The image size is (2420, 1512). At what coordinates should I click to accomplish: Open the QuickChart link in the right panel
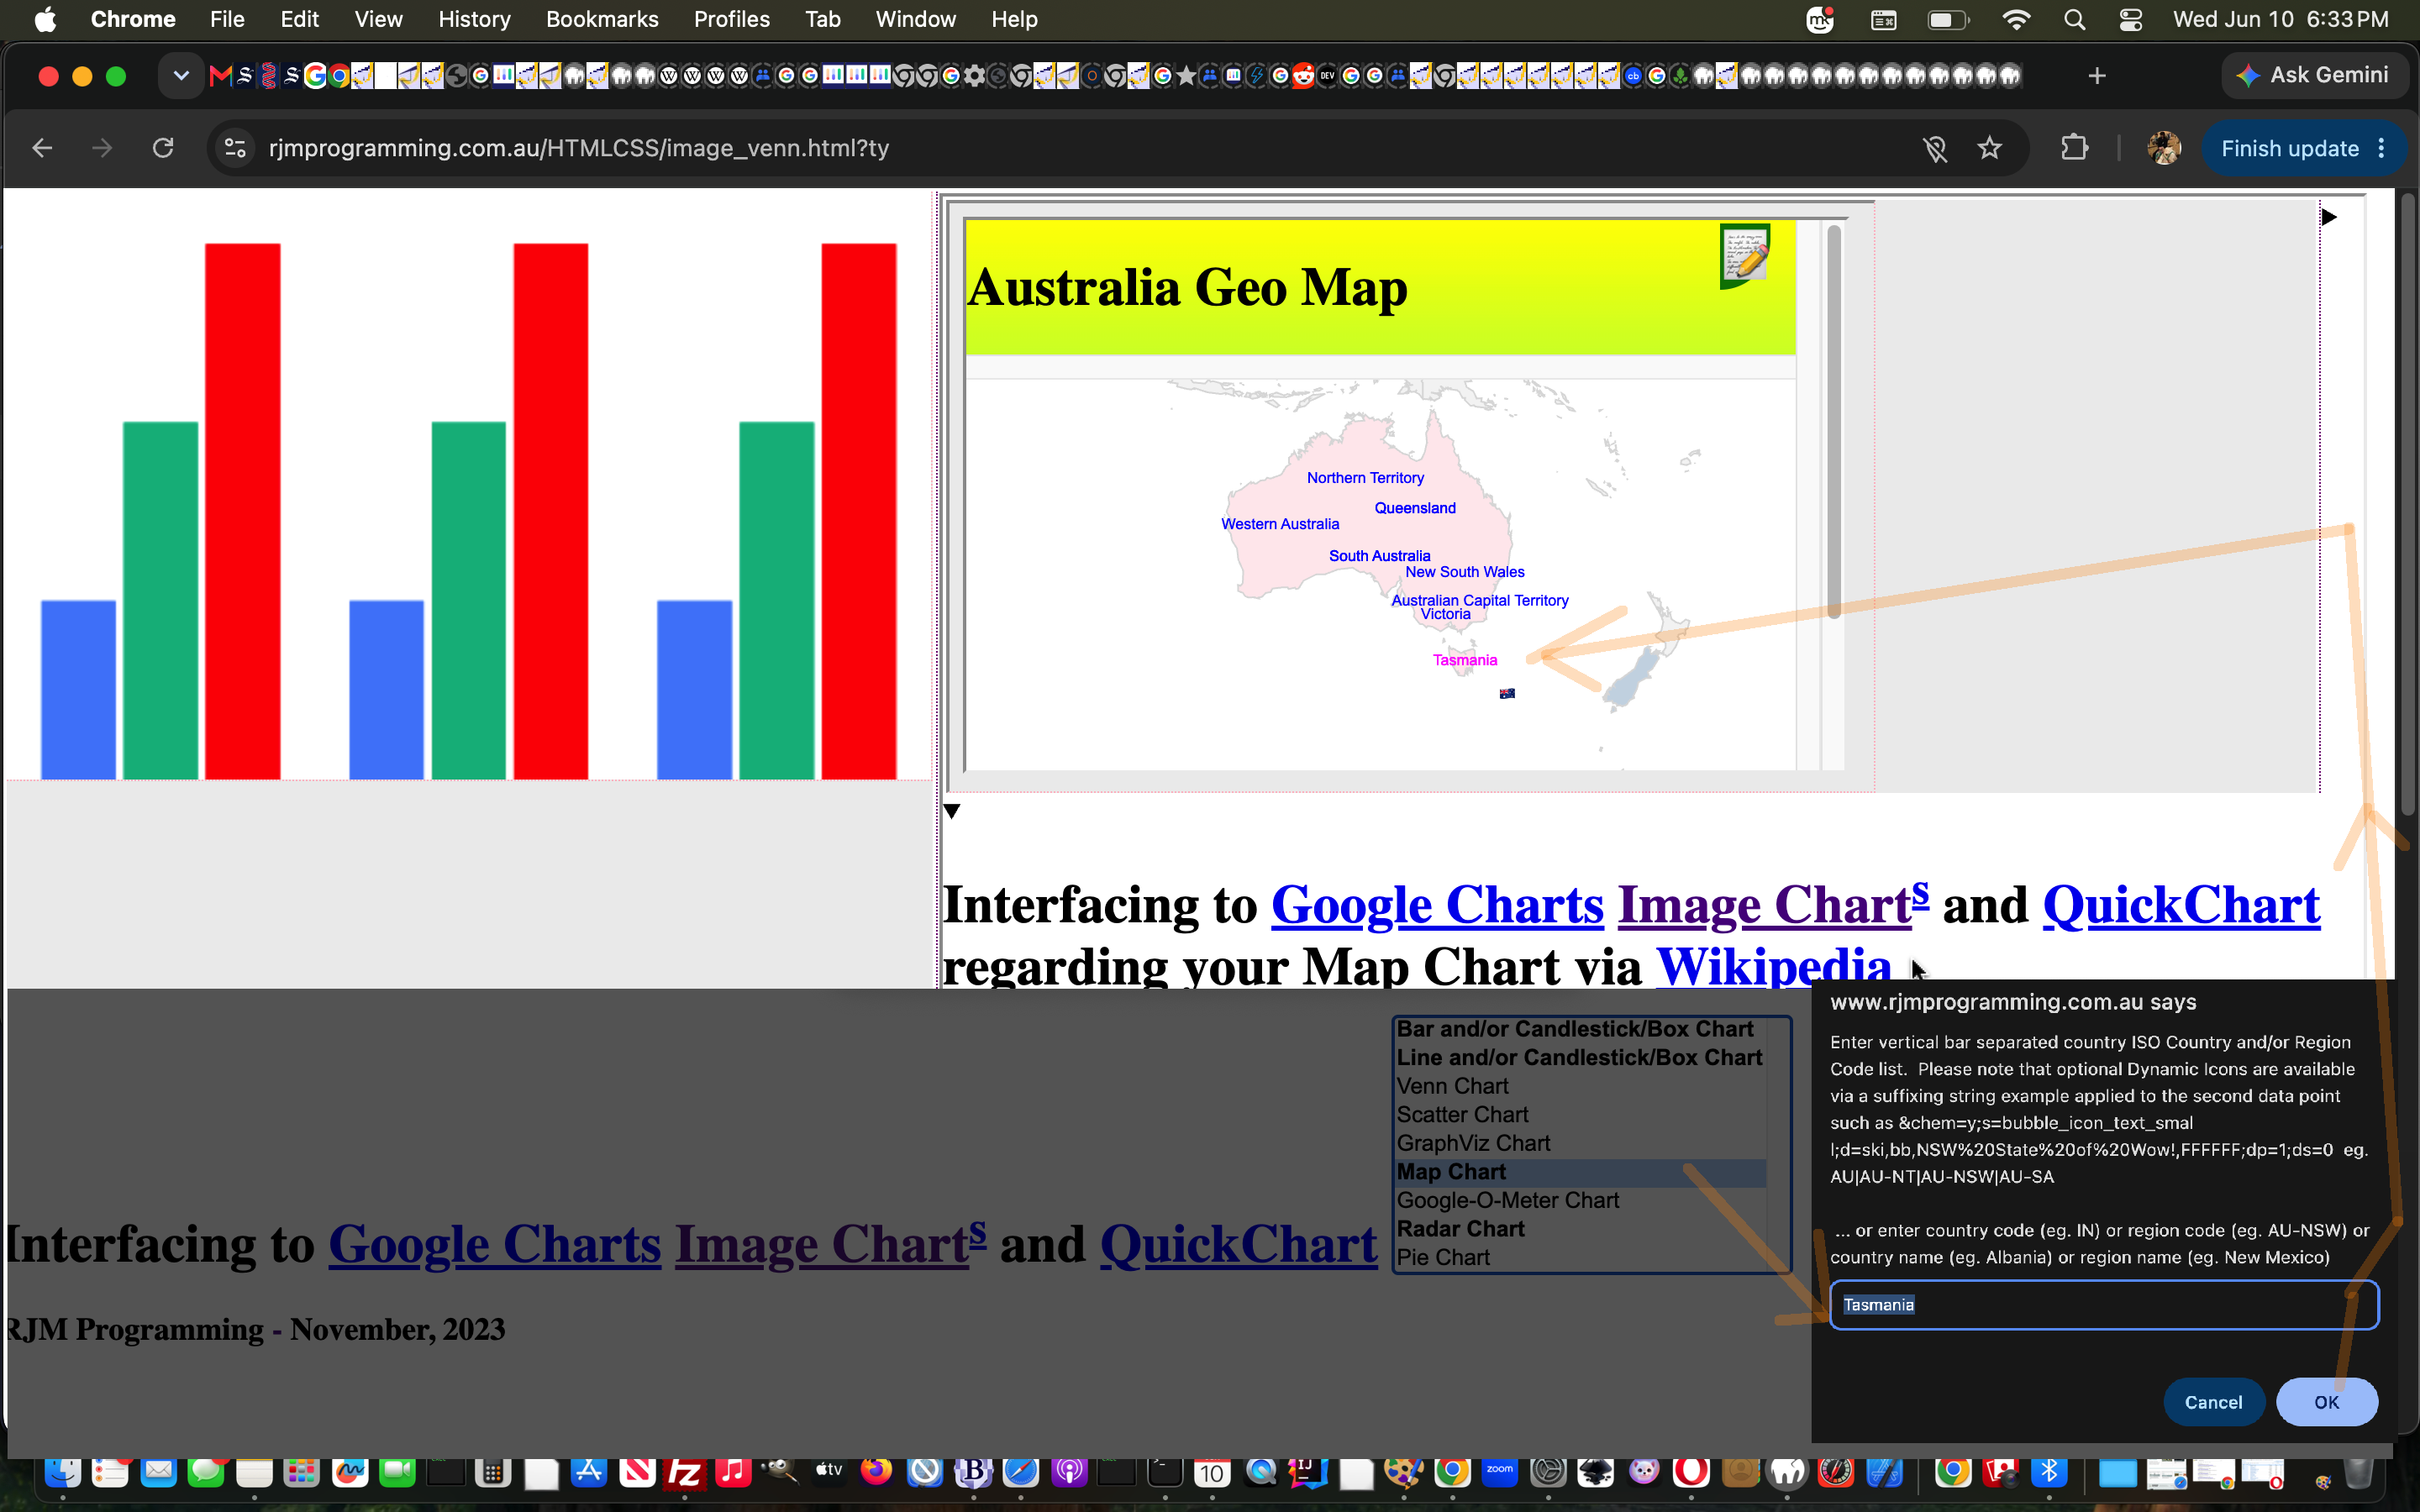click(2181, 905)
